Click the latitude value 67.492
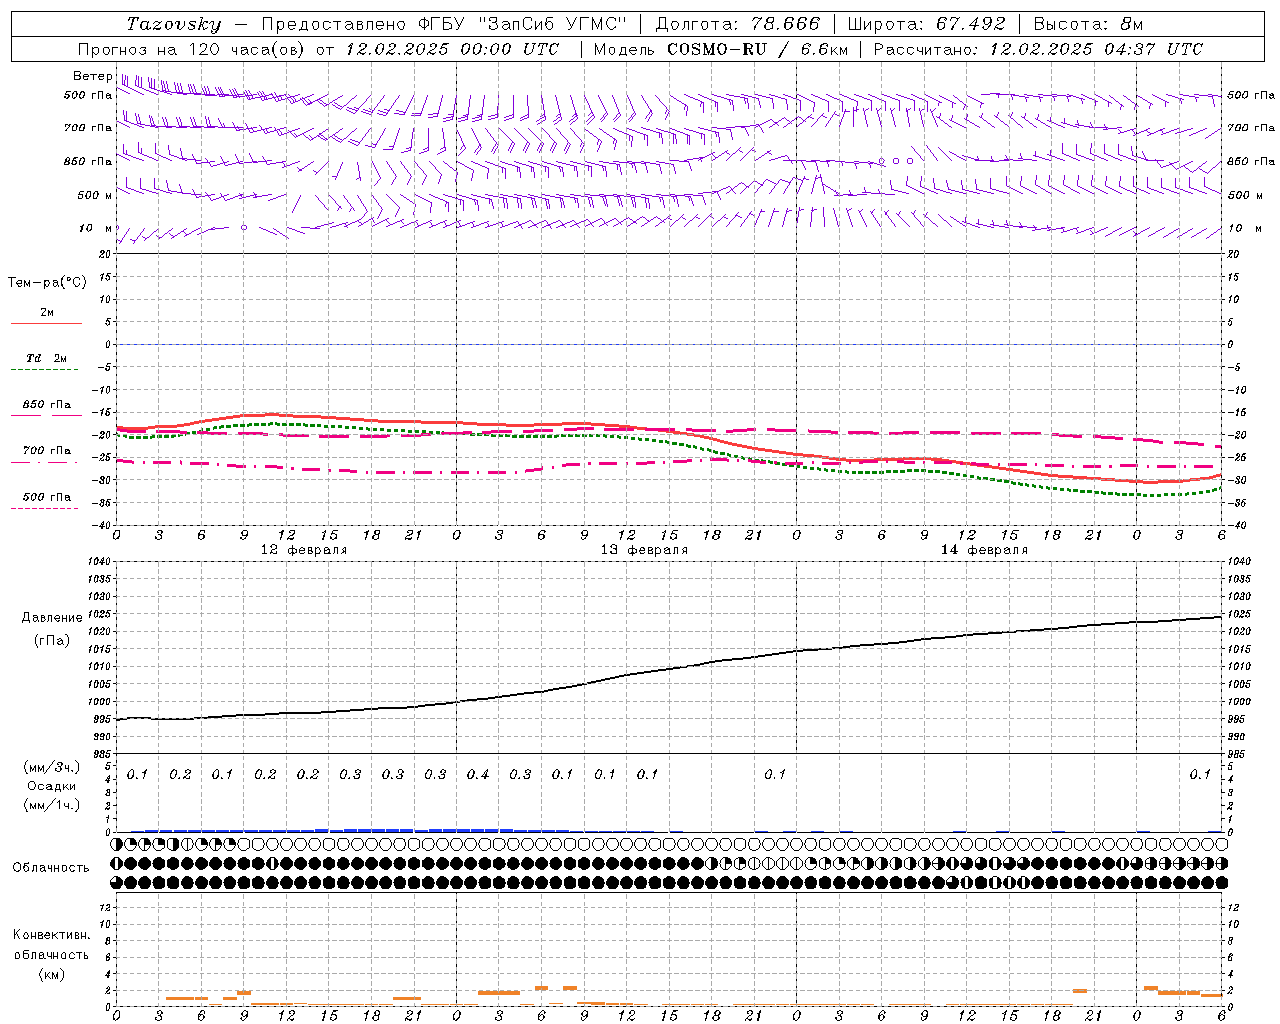This screenshot has height=1024, width=1280. pyautogui.click(x=971, y=24)
